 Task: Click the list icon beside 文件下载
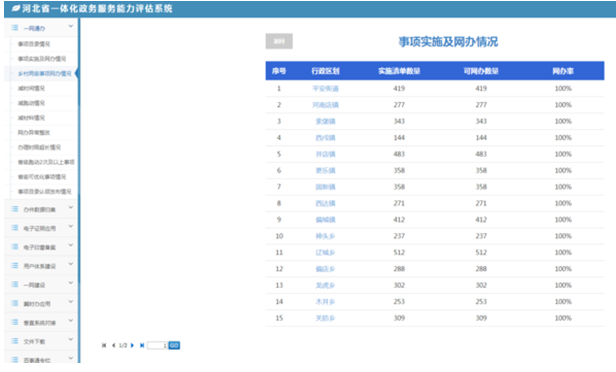point(15,341)
